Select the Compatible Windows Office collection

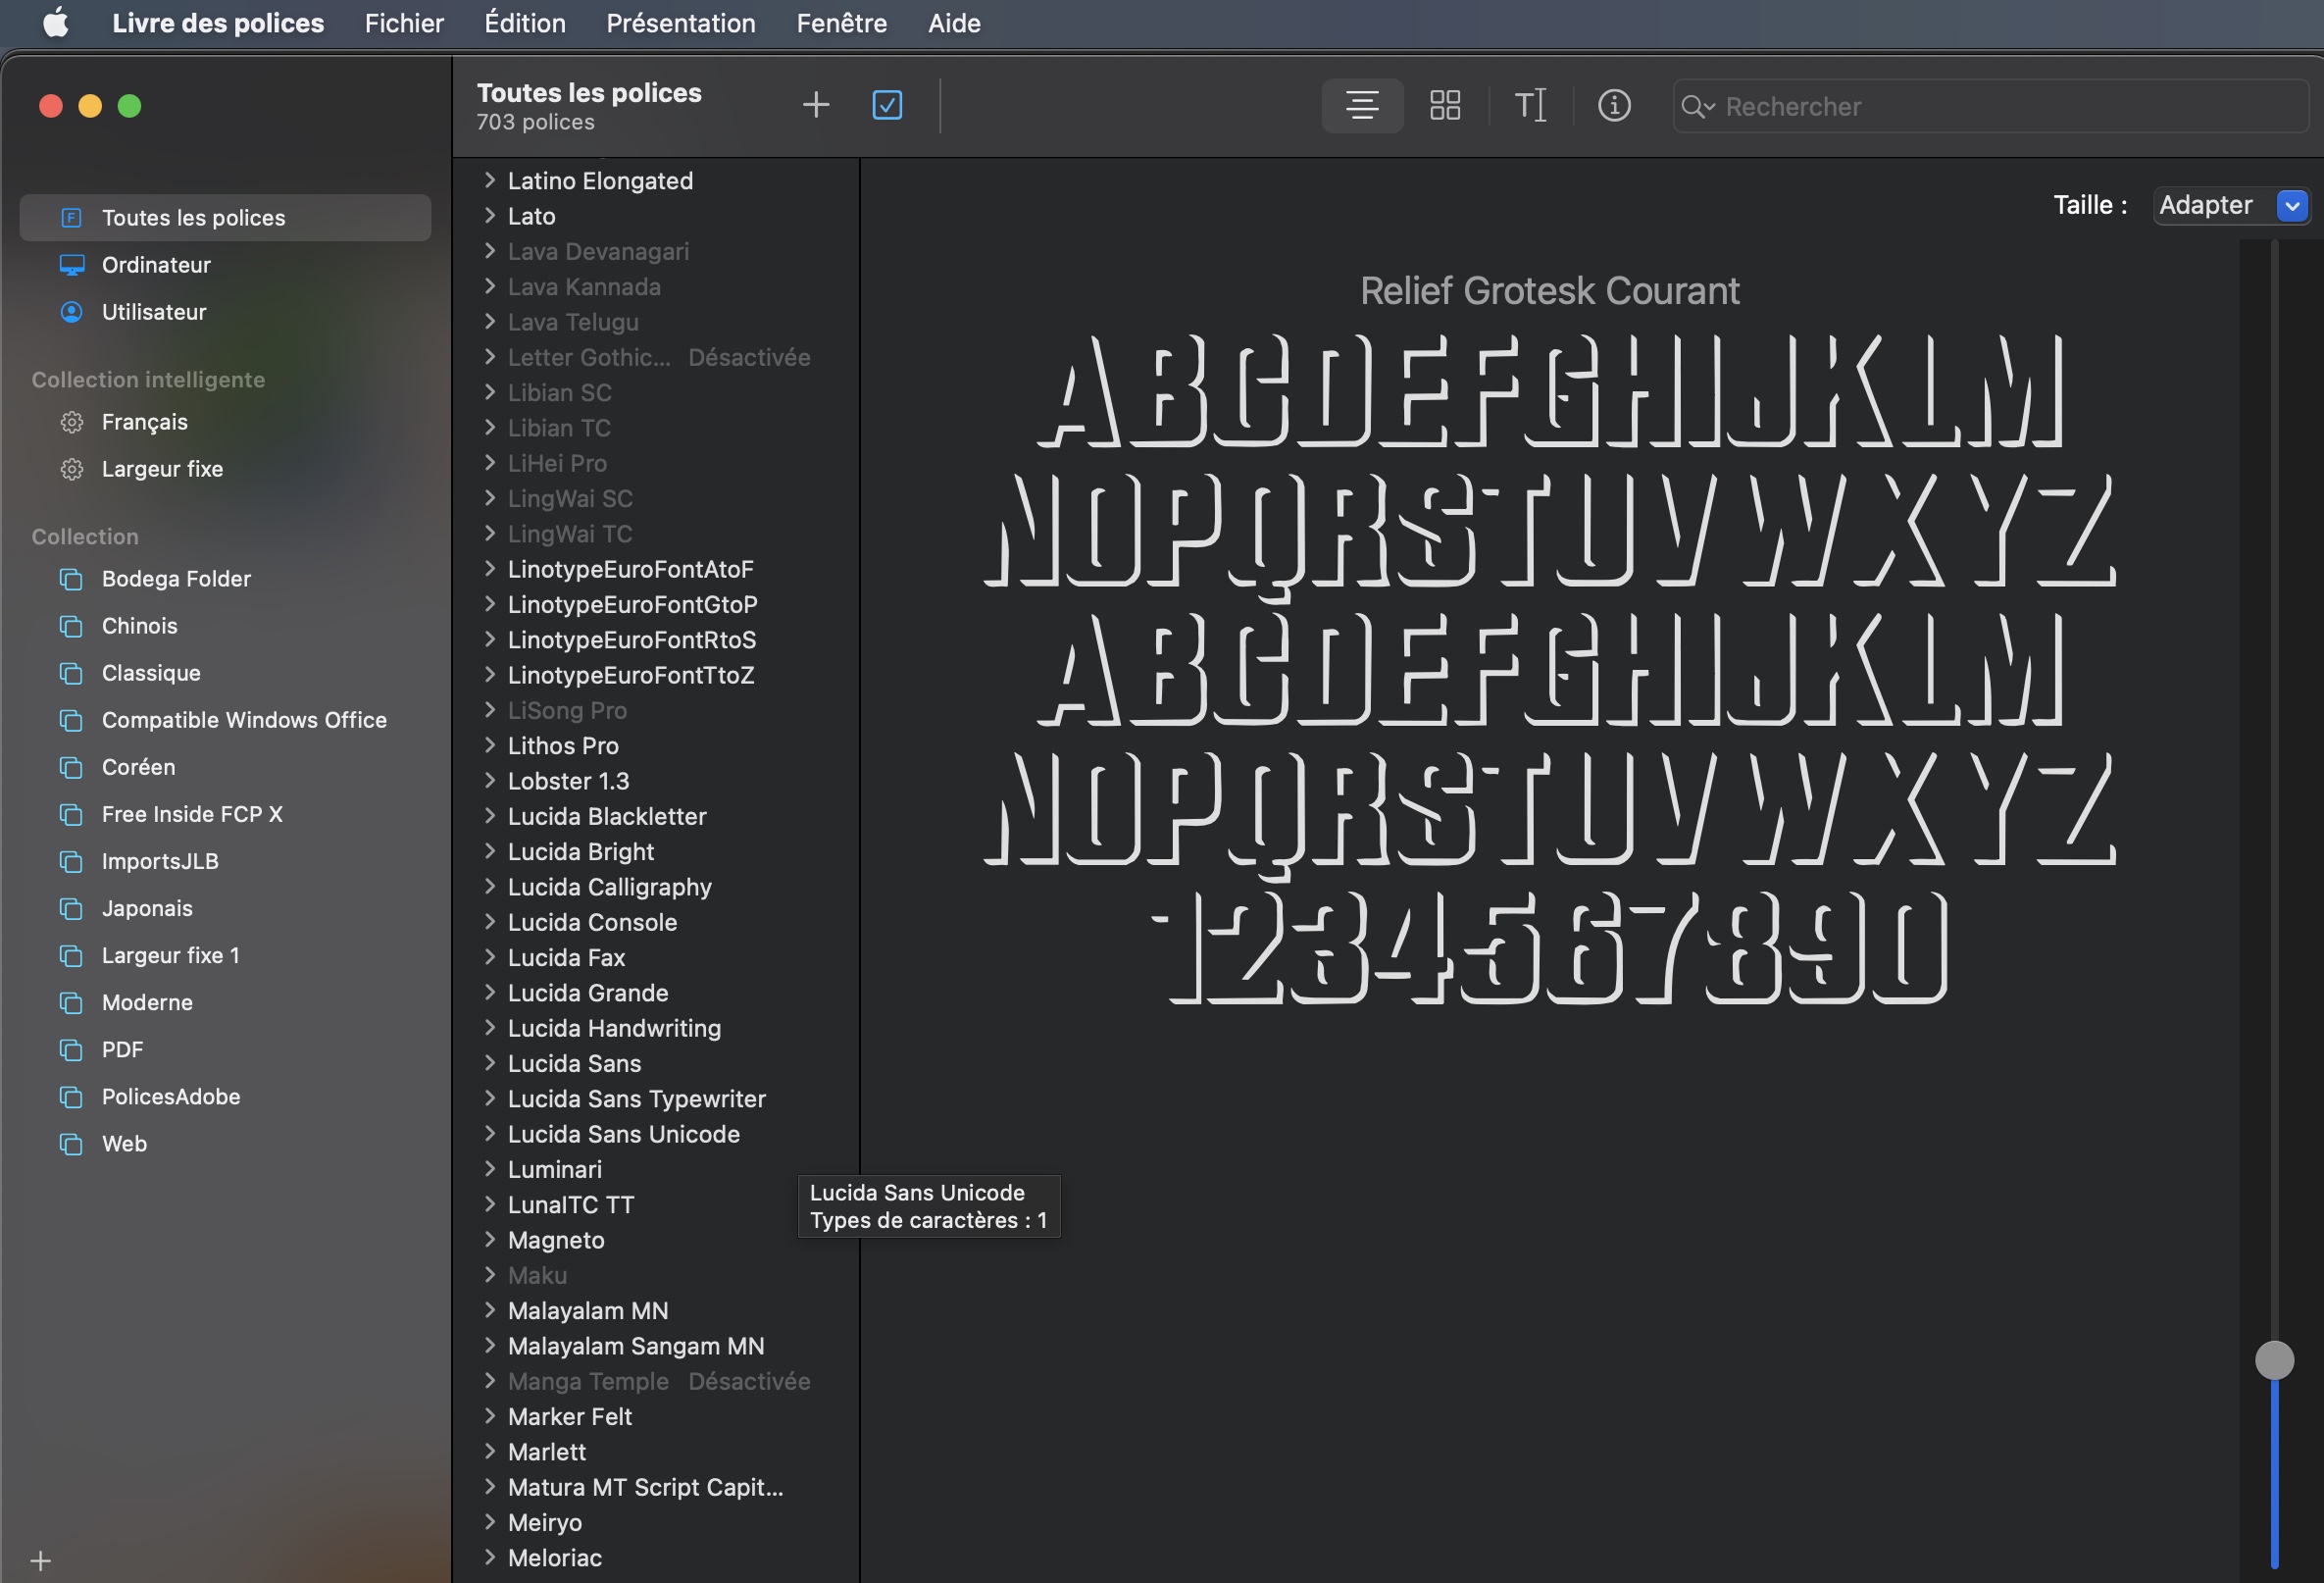244,720
